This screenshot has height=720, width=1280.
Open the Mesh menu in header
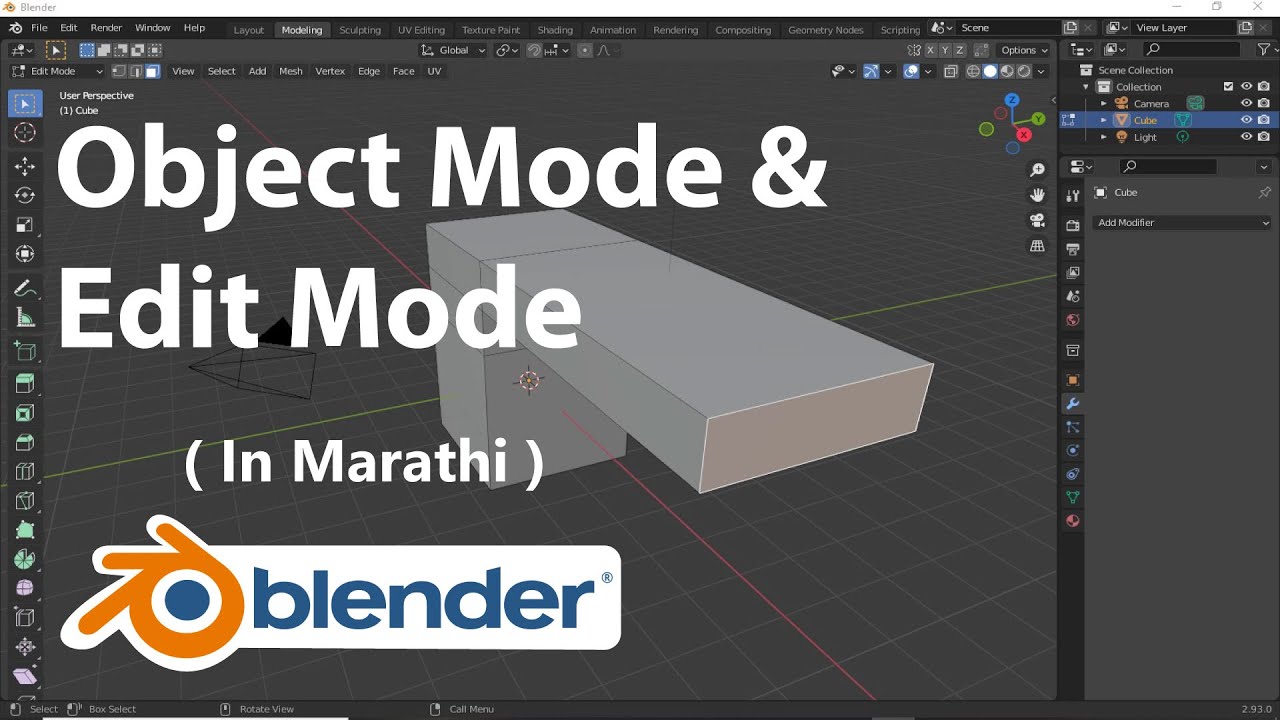291,71
